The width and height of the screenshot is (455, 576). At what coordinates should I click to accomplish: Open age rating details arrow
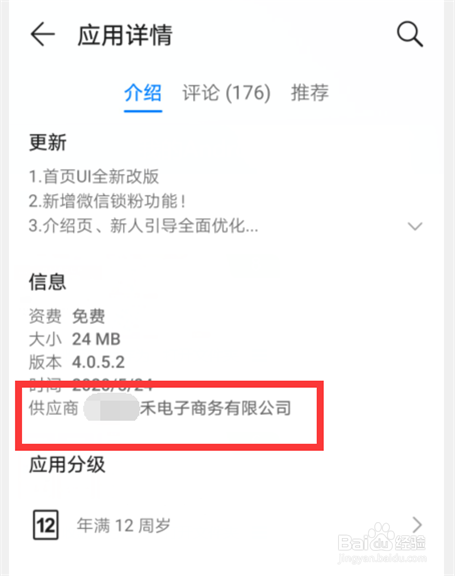point(417,525)
